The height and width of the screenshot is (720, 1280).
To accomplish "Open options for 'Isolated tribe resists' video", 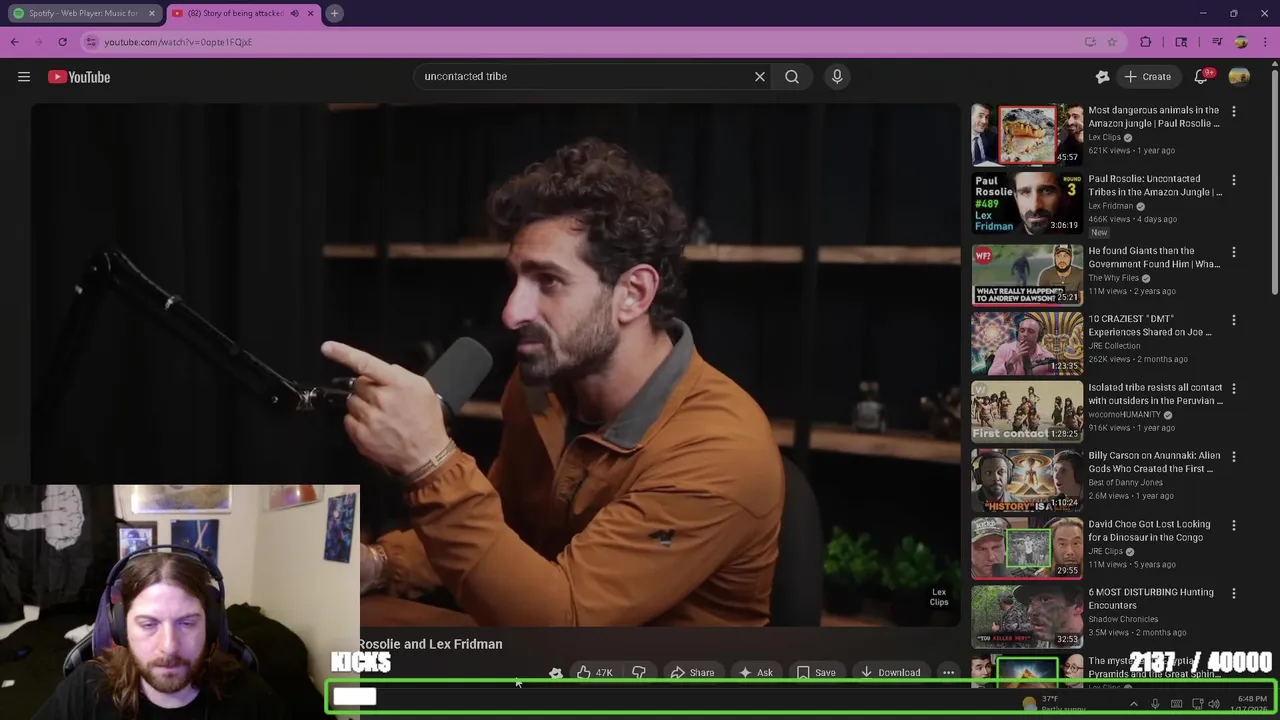I will (1233, 388).
